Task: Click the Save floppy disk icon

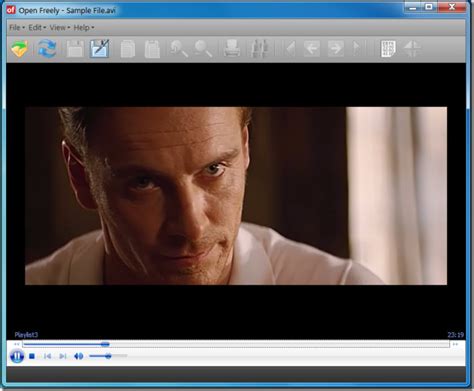Action: point(75,49)
